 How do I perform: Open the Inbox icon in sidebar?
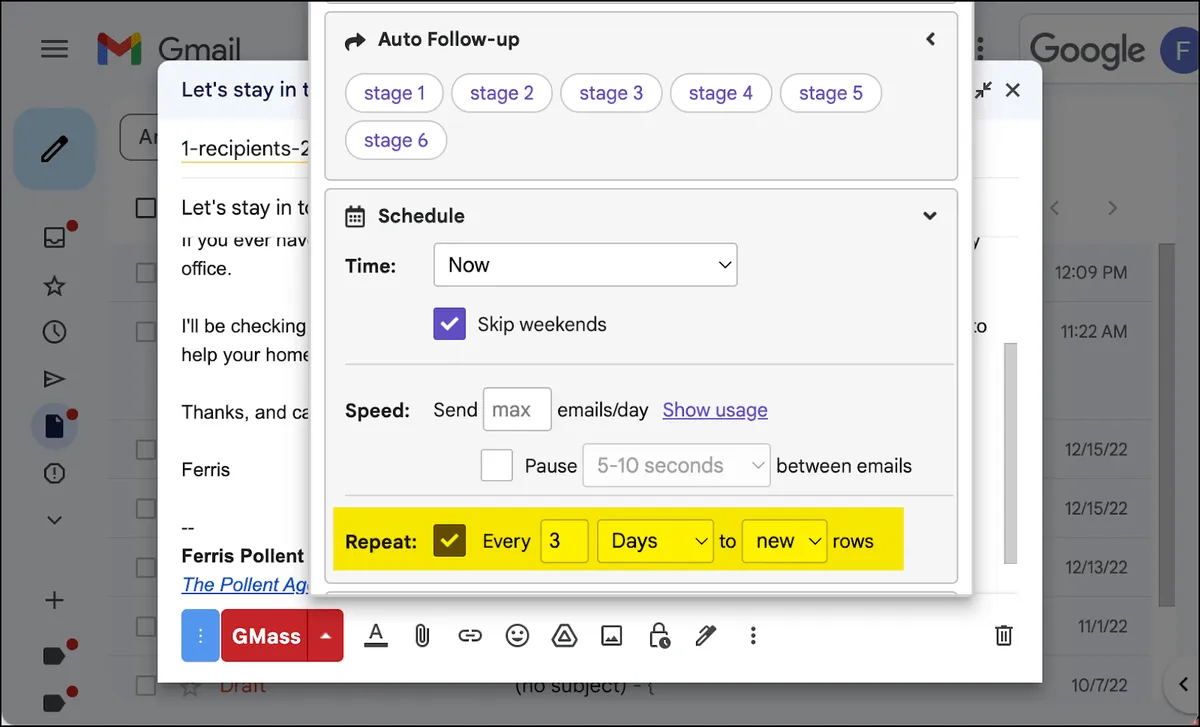(x=54, y=237)
